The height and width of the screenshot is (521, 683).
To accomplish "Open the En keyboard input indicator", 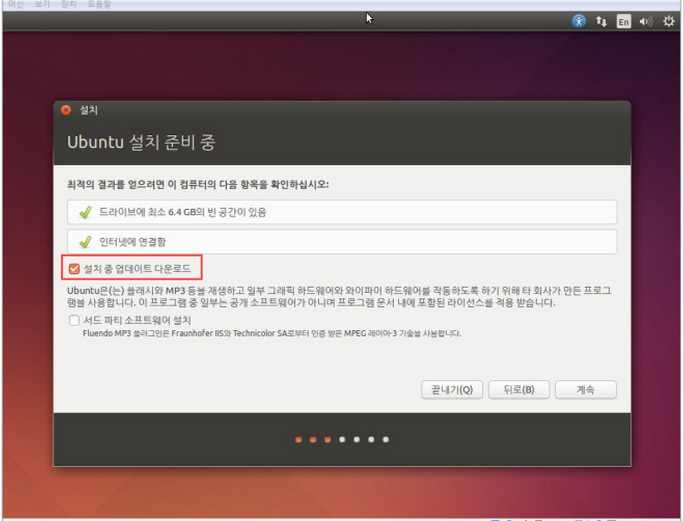I will pos(623,21).
